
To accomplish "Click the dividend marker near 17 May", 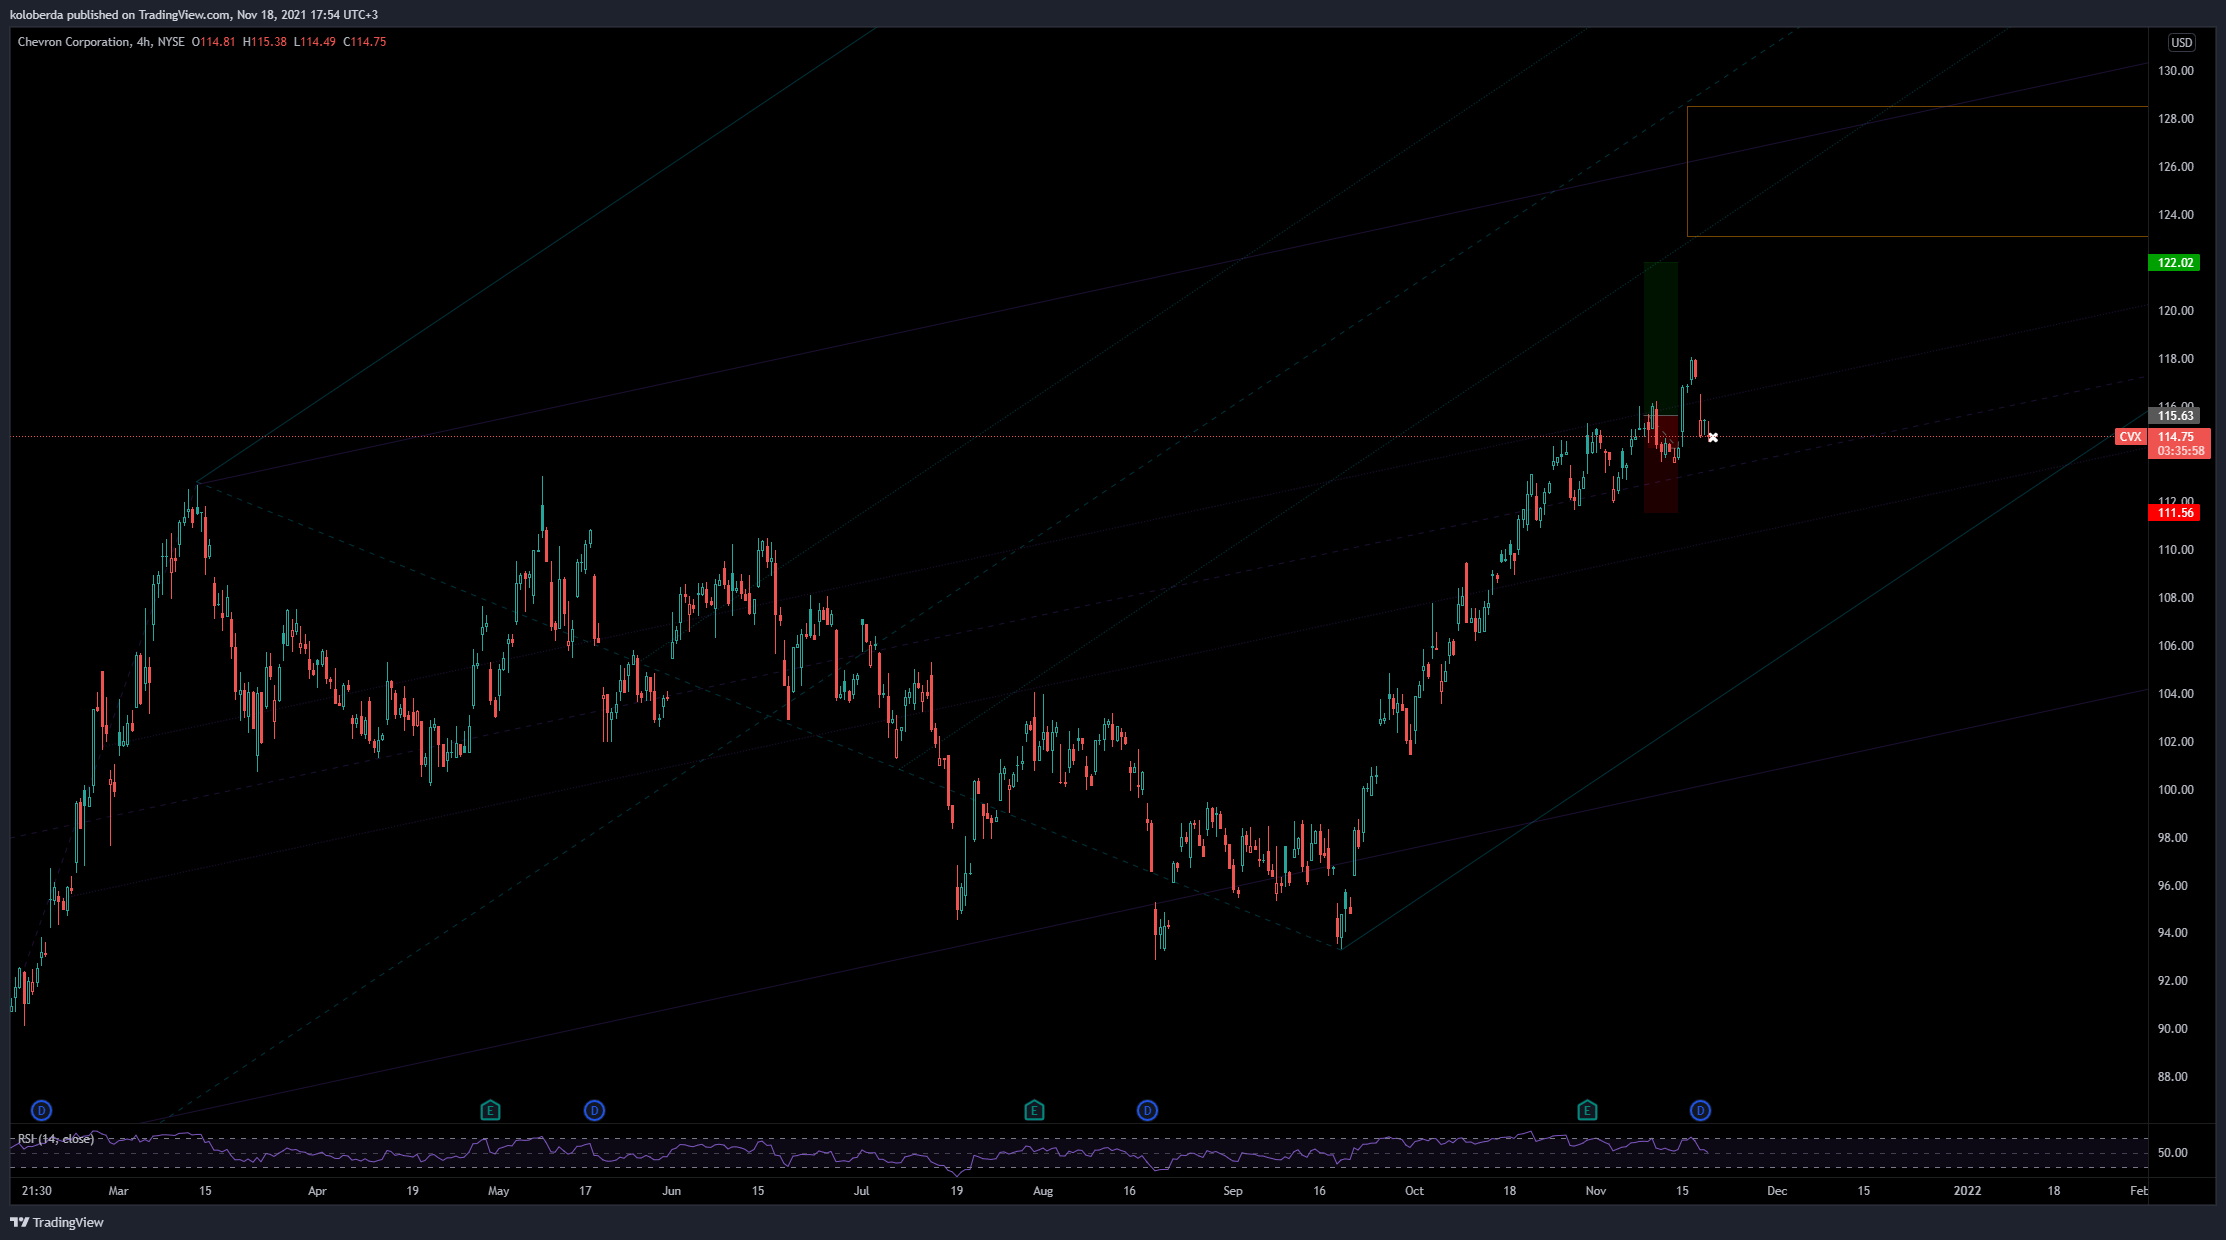I will point(594,1110).
